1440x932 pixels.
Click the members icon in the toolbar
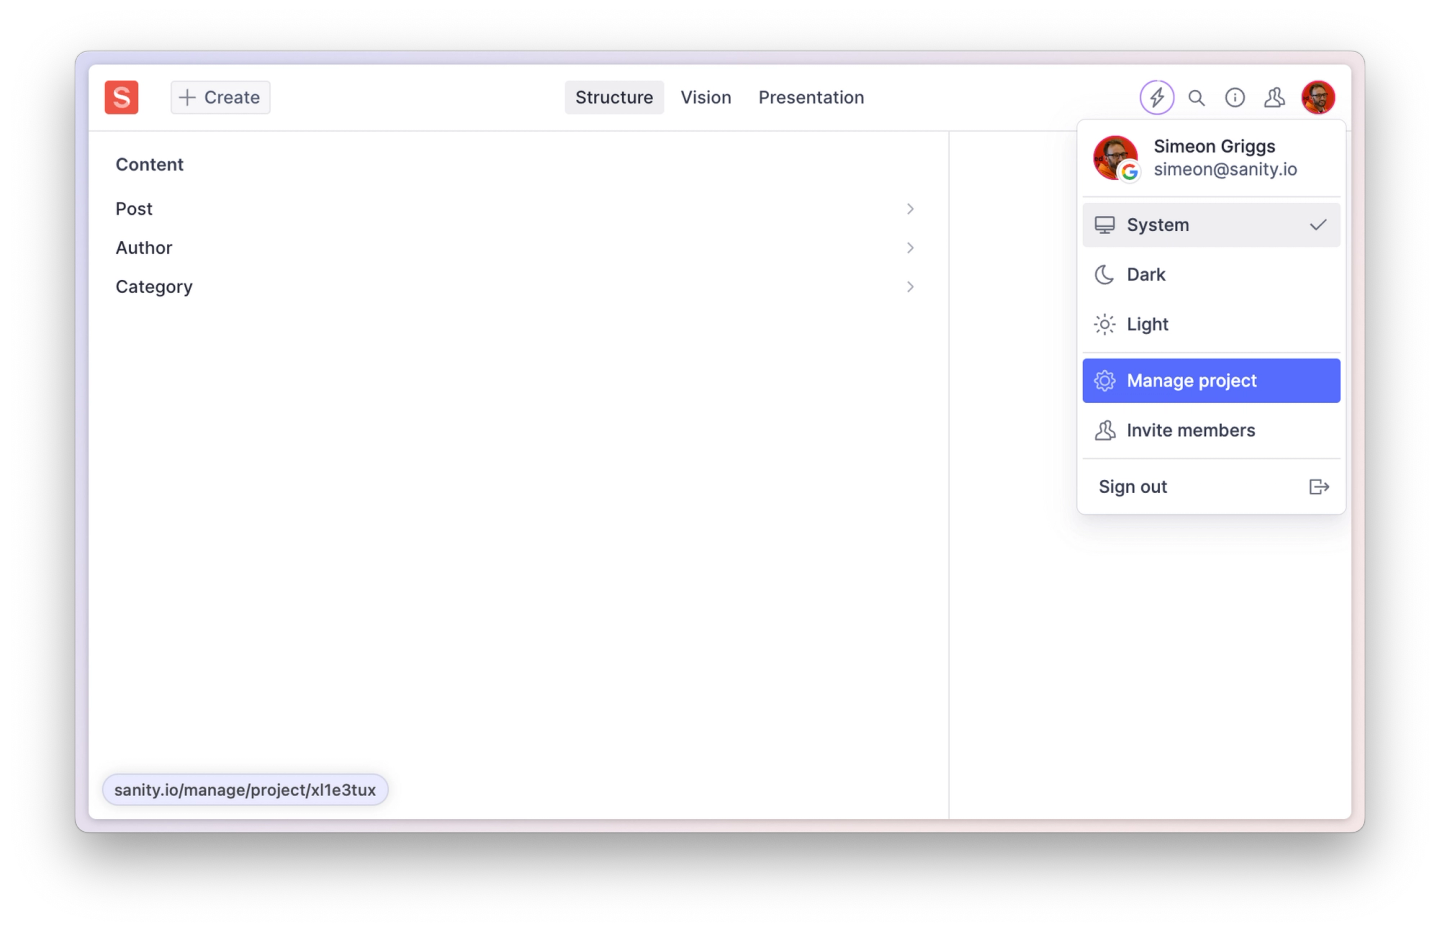pos(1274,97)
